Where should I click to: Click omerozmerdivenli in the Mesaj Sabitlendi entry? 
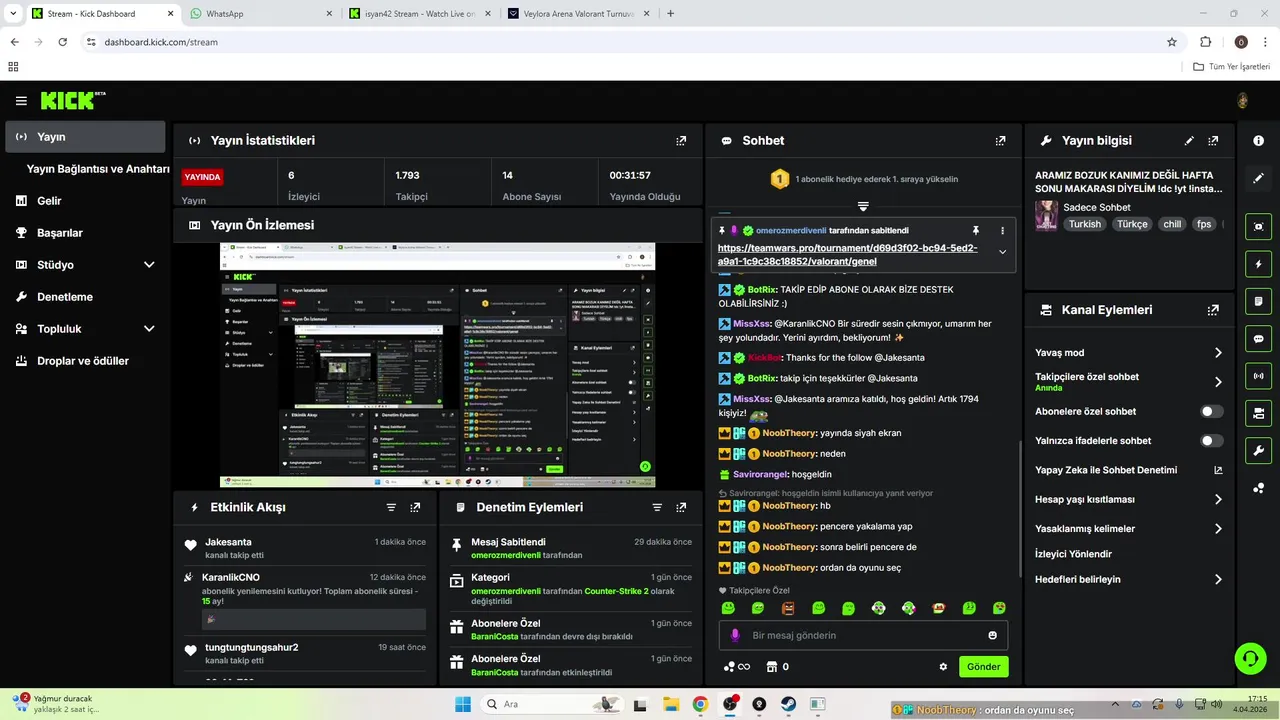pyautogui.click(x=505, y=555)
